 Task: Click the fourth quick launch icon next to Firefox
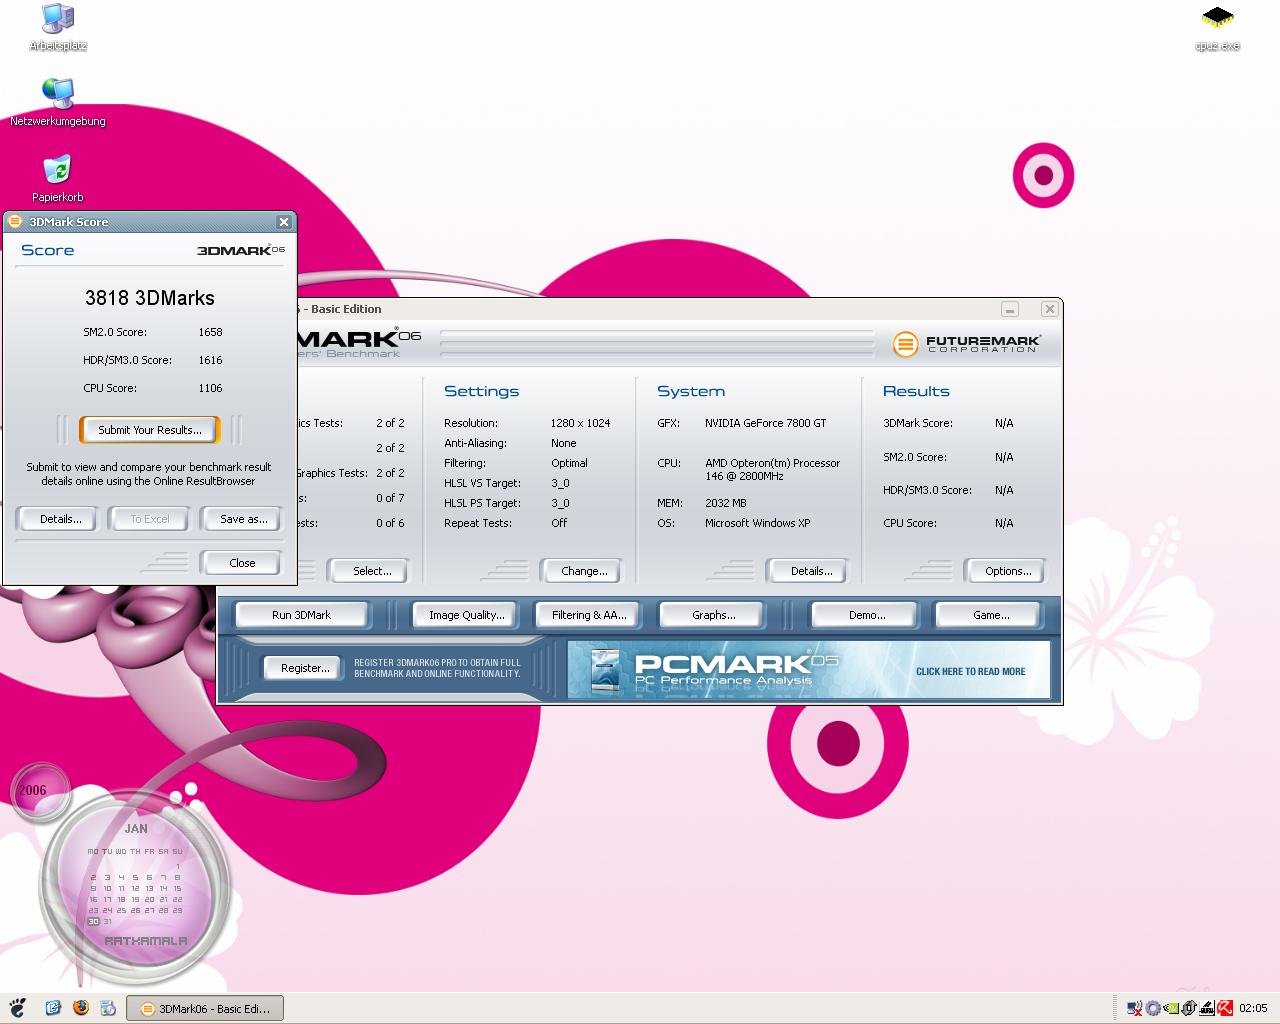pos(108,1008)
